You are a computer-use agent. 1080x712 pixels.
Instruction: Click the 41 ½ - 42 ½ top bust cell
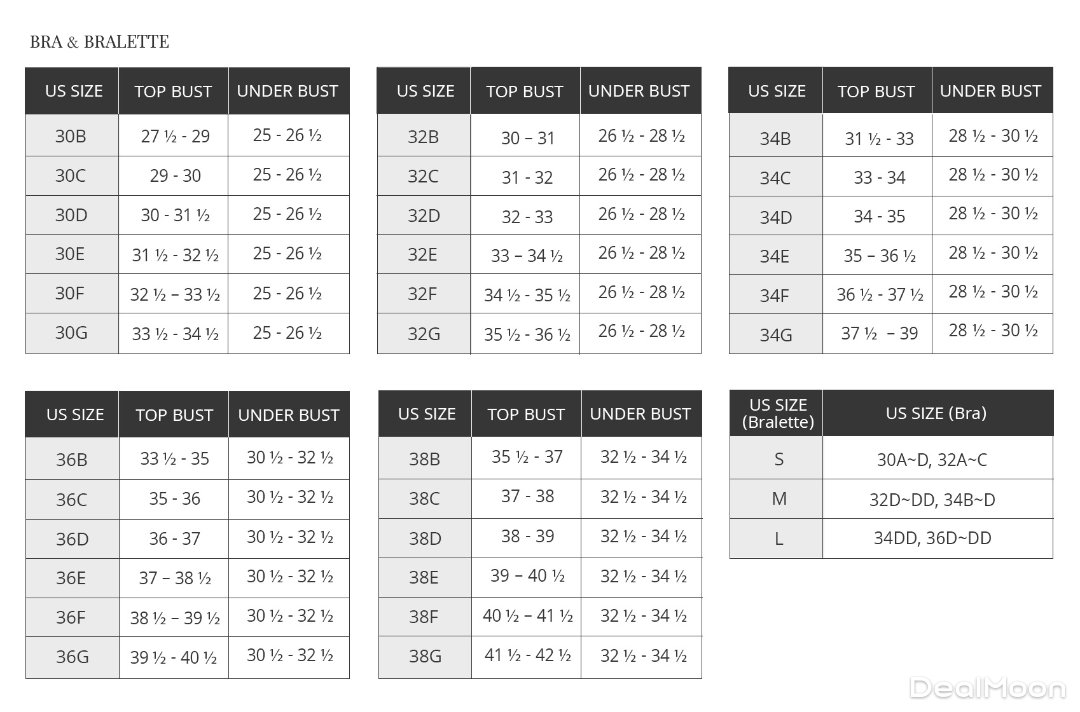coord(527,656)
